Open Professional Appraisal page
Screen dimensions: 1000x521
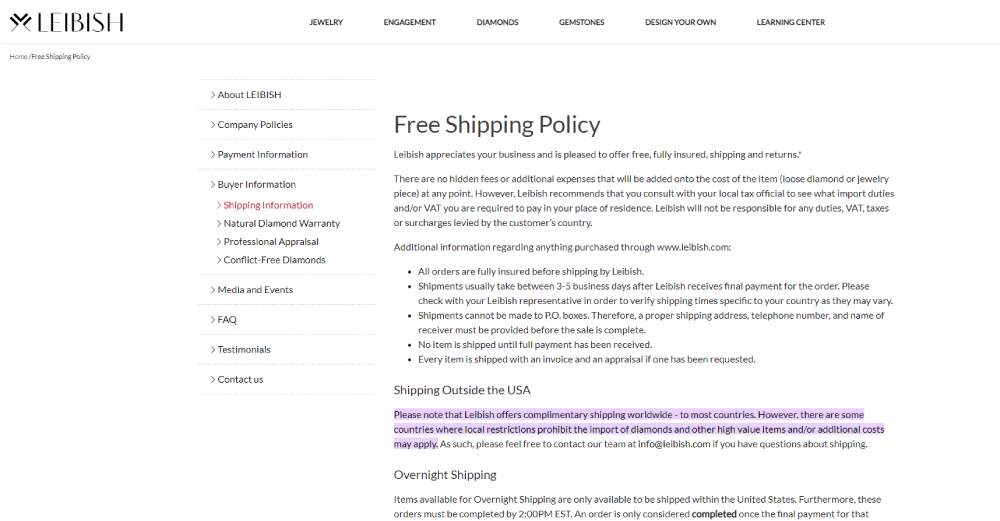tap(271, 242)
